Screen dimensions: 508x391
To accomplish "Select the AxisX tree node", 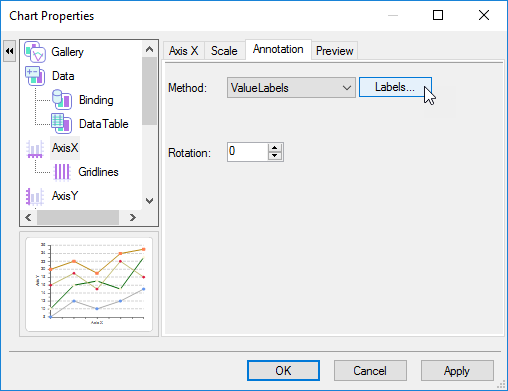I will [x=65, y=148].
